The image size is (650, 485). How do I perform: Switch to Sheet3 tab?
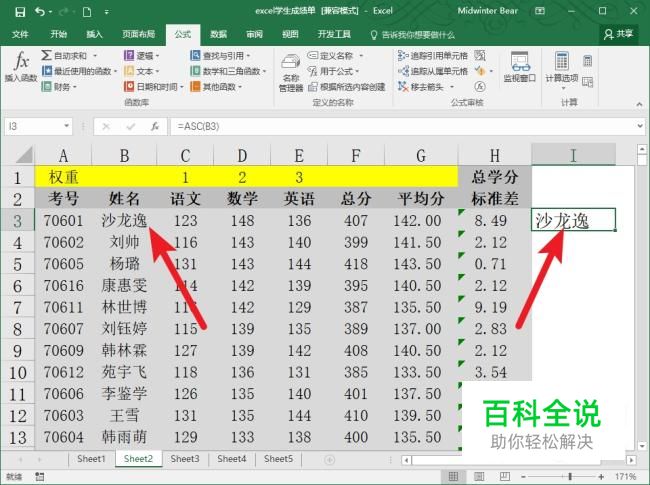click(185, 458)
